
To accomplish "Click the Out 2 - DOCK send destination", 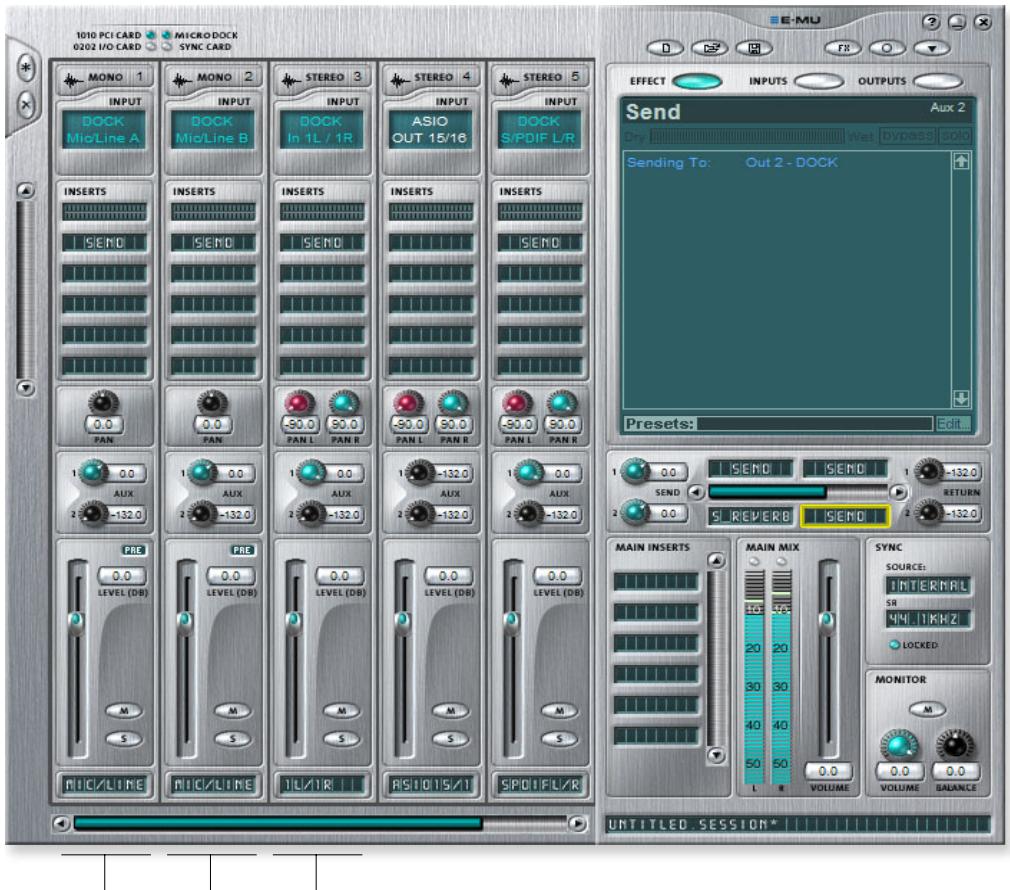I will click(792, 162).
